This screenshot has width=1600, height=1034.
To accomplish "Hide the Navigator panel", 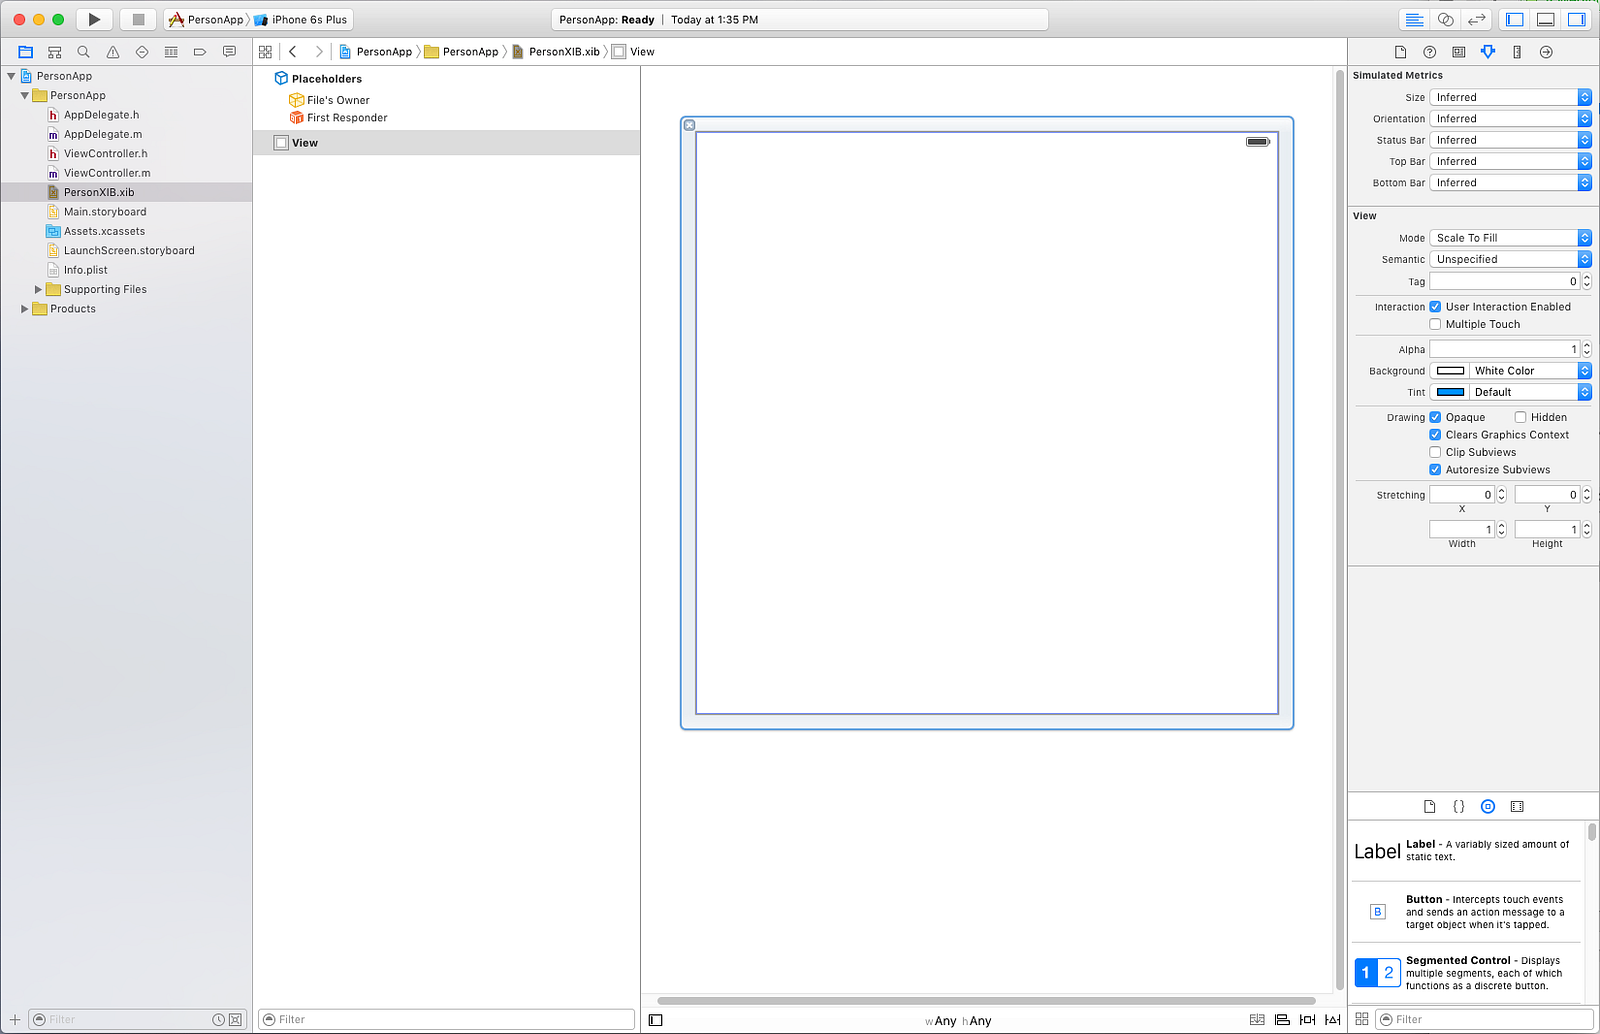I will (1515, 19).
